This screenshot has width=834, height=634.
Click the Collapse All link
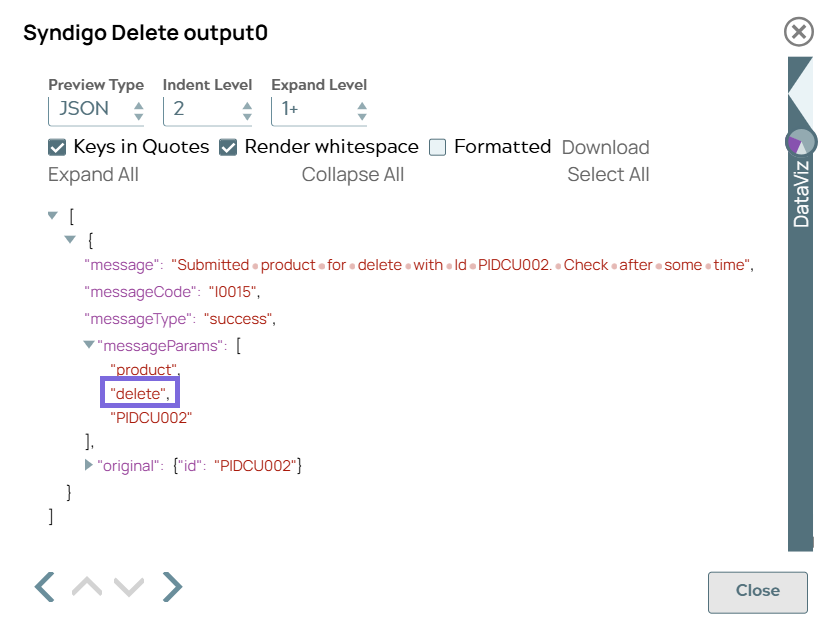pos(353,174)
